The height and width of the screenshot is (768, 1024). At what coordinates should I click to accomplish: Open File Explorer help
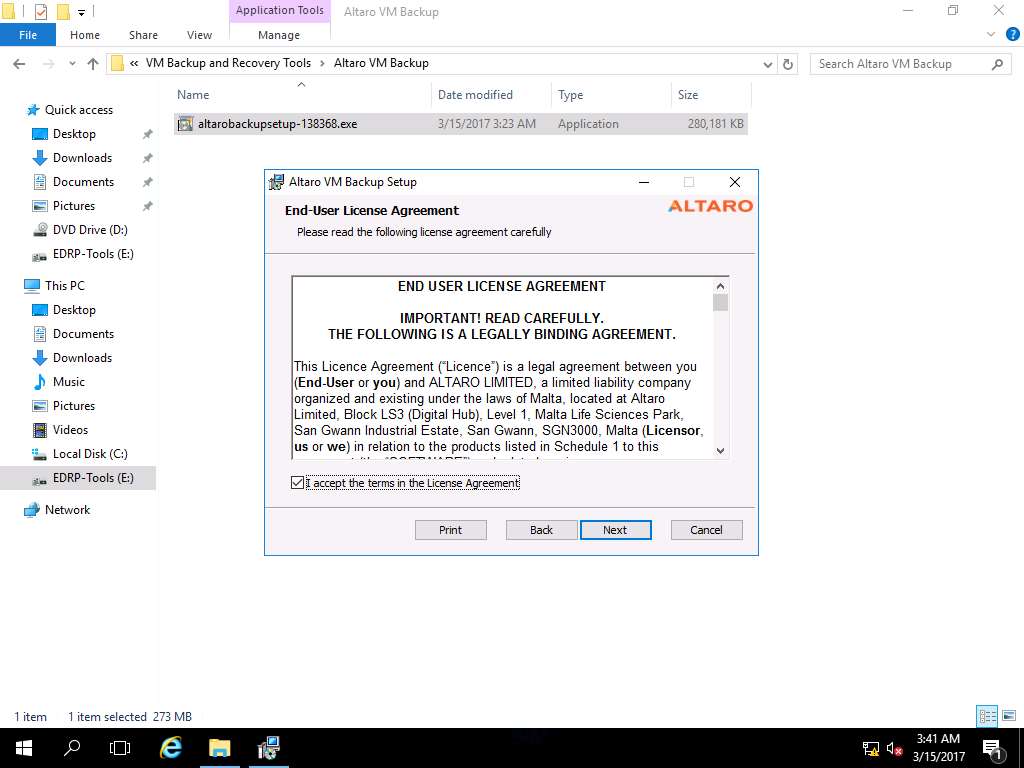click(1012, 35)
